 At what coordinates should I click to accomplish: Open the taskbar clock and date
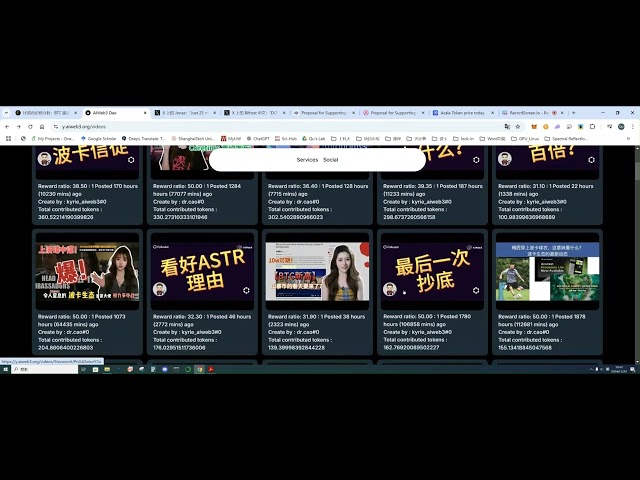coord(619,369)
